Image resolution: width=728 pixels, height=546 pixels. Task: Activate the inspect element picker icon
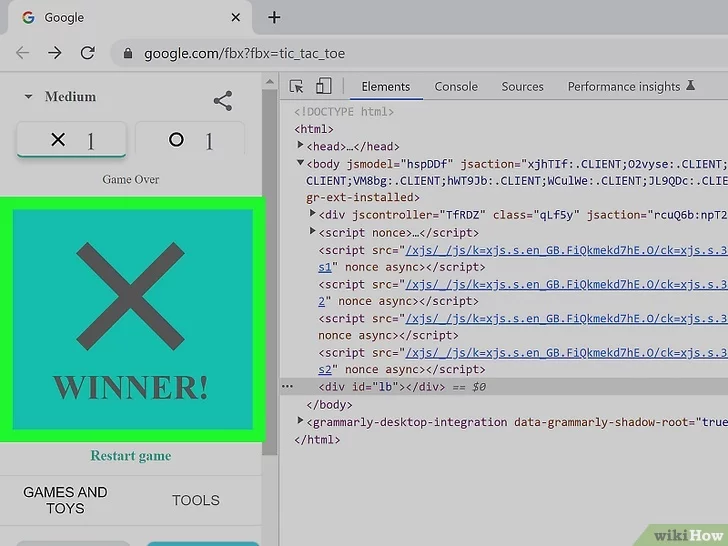click(x=296, y=86)
